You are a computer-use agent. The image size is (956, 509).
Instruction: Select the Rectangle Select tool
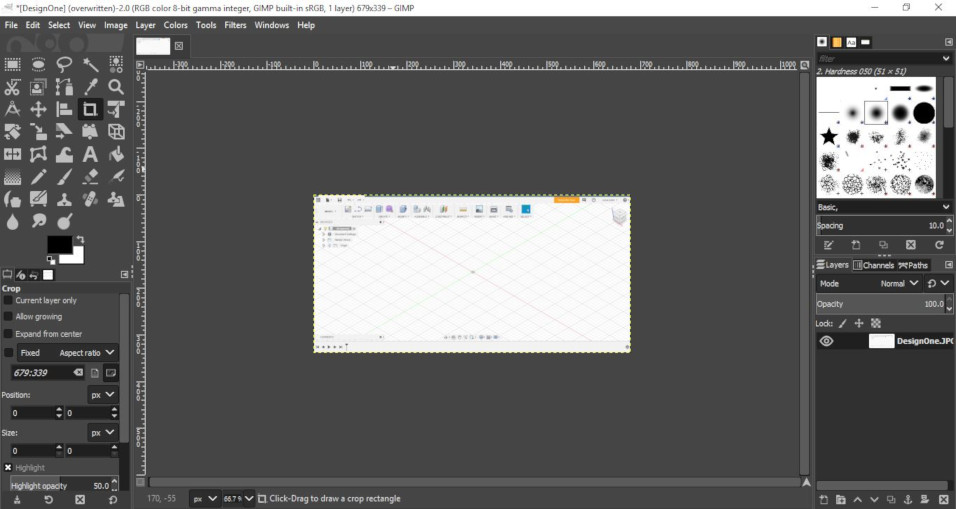12,64
